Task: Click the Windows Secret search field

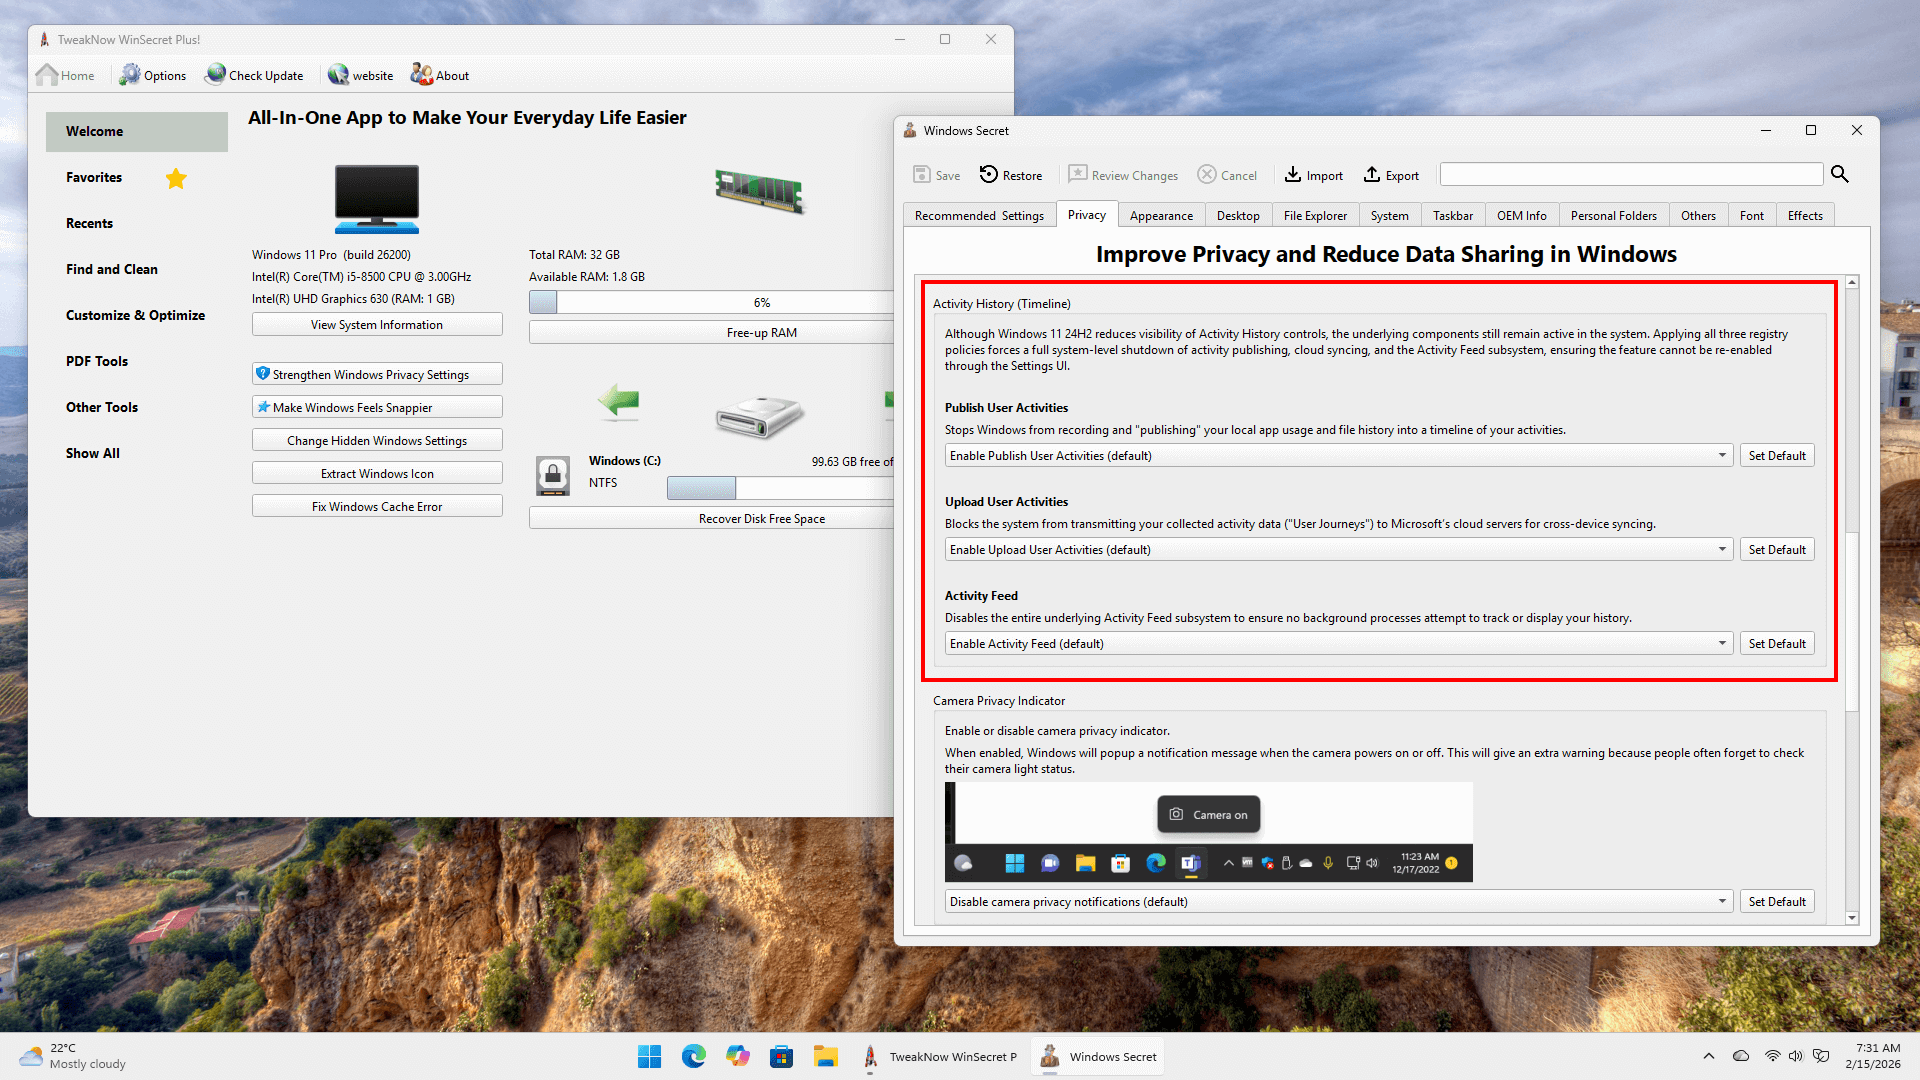Action: coord(1631,175)
